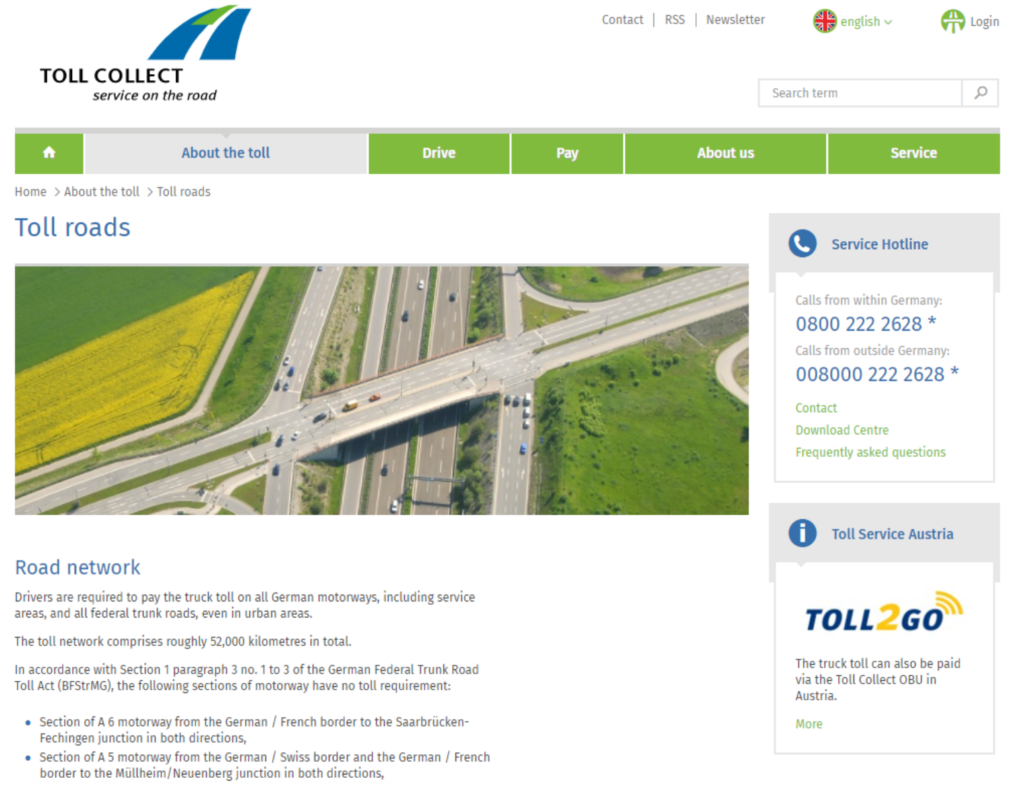Screen dimensions: 1024x796
Task: Click the magnifying glass search icon
Action: point(980,93)
